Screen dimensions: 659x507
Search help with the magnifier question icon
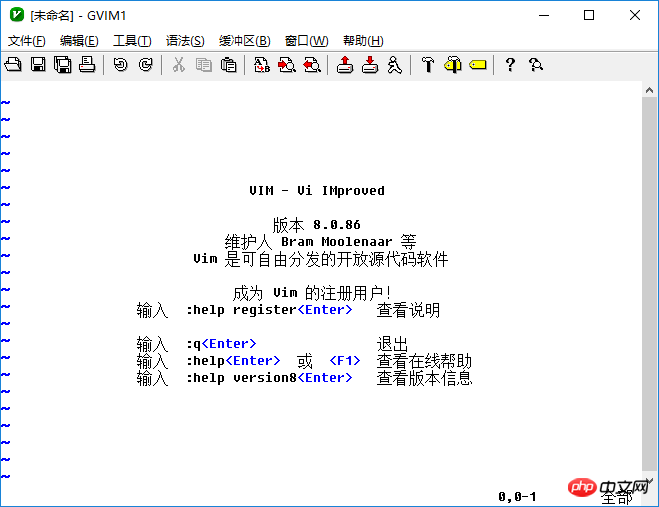(x=535, y=65)
